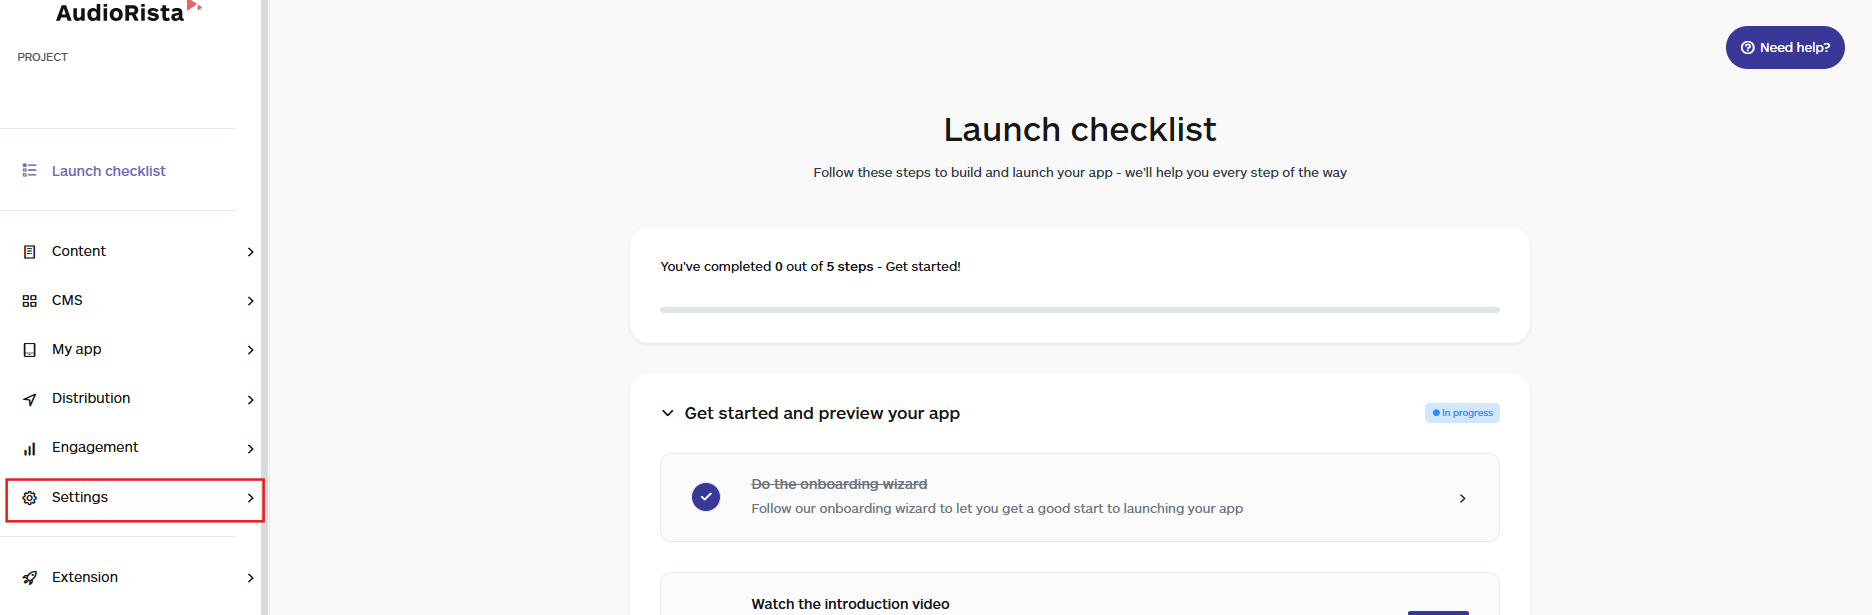Open the Do the onboarding wizard step
Screen dimensions: 1872x615
[1079, 497]
